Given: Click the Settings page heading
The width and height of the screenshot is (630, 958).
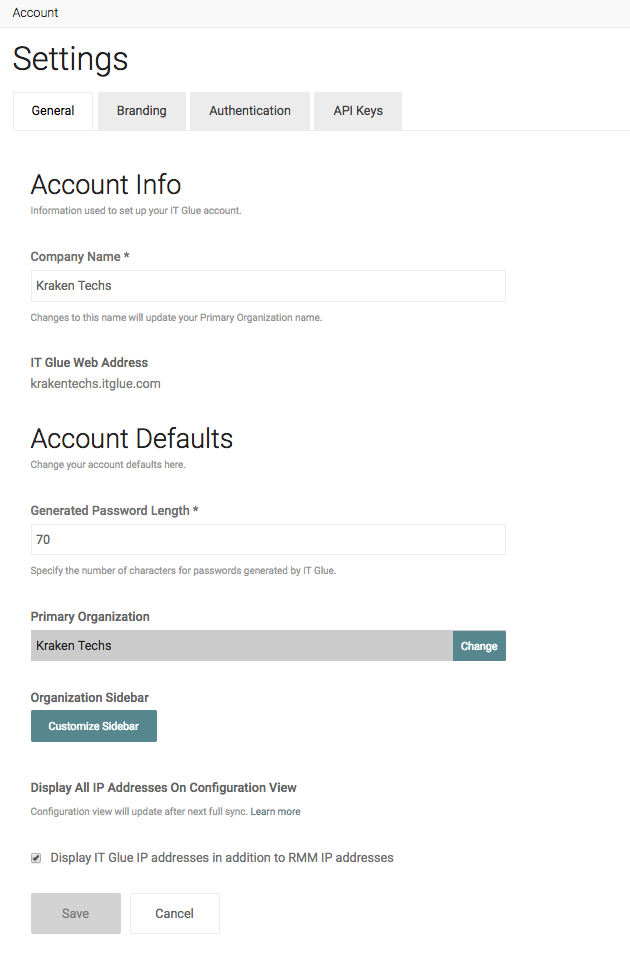Looking at the screenshot, I should coord(71,59).
